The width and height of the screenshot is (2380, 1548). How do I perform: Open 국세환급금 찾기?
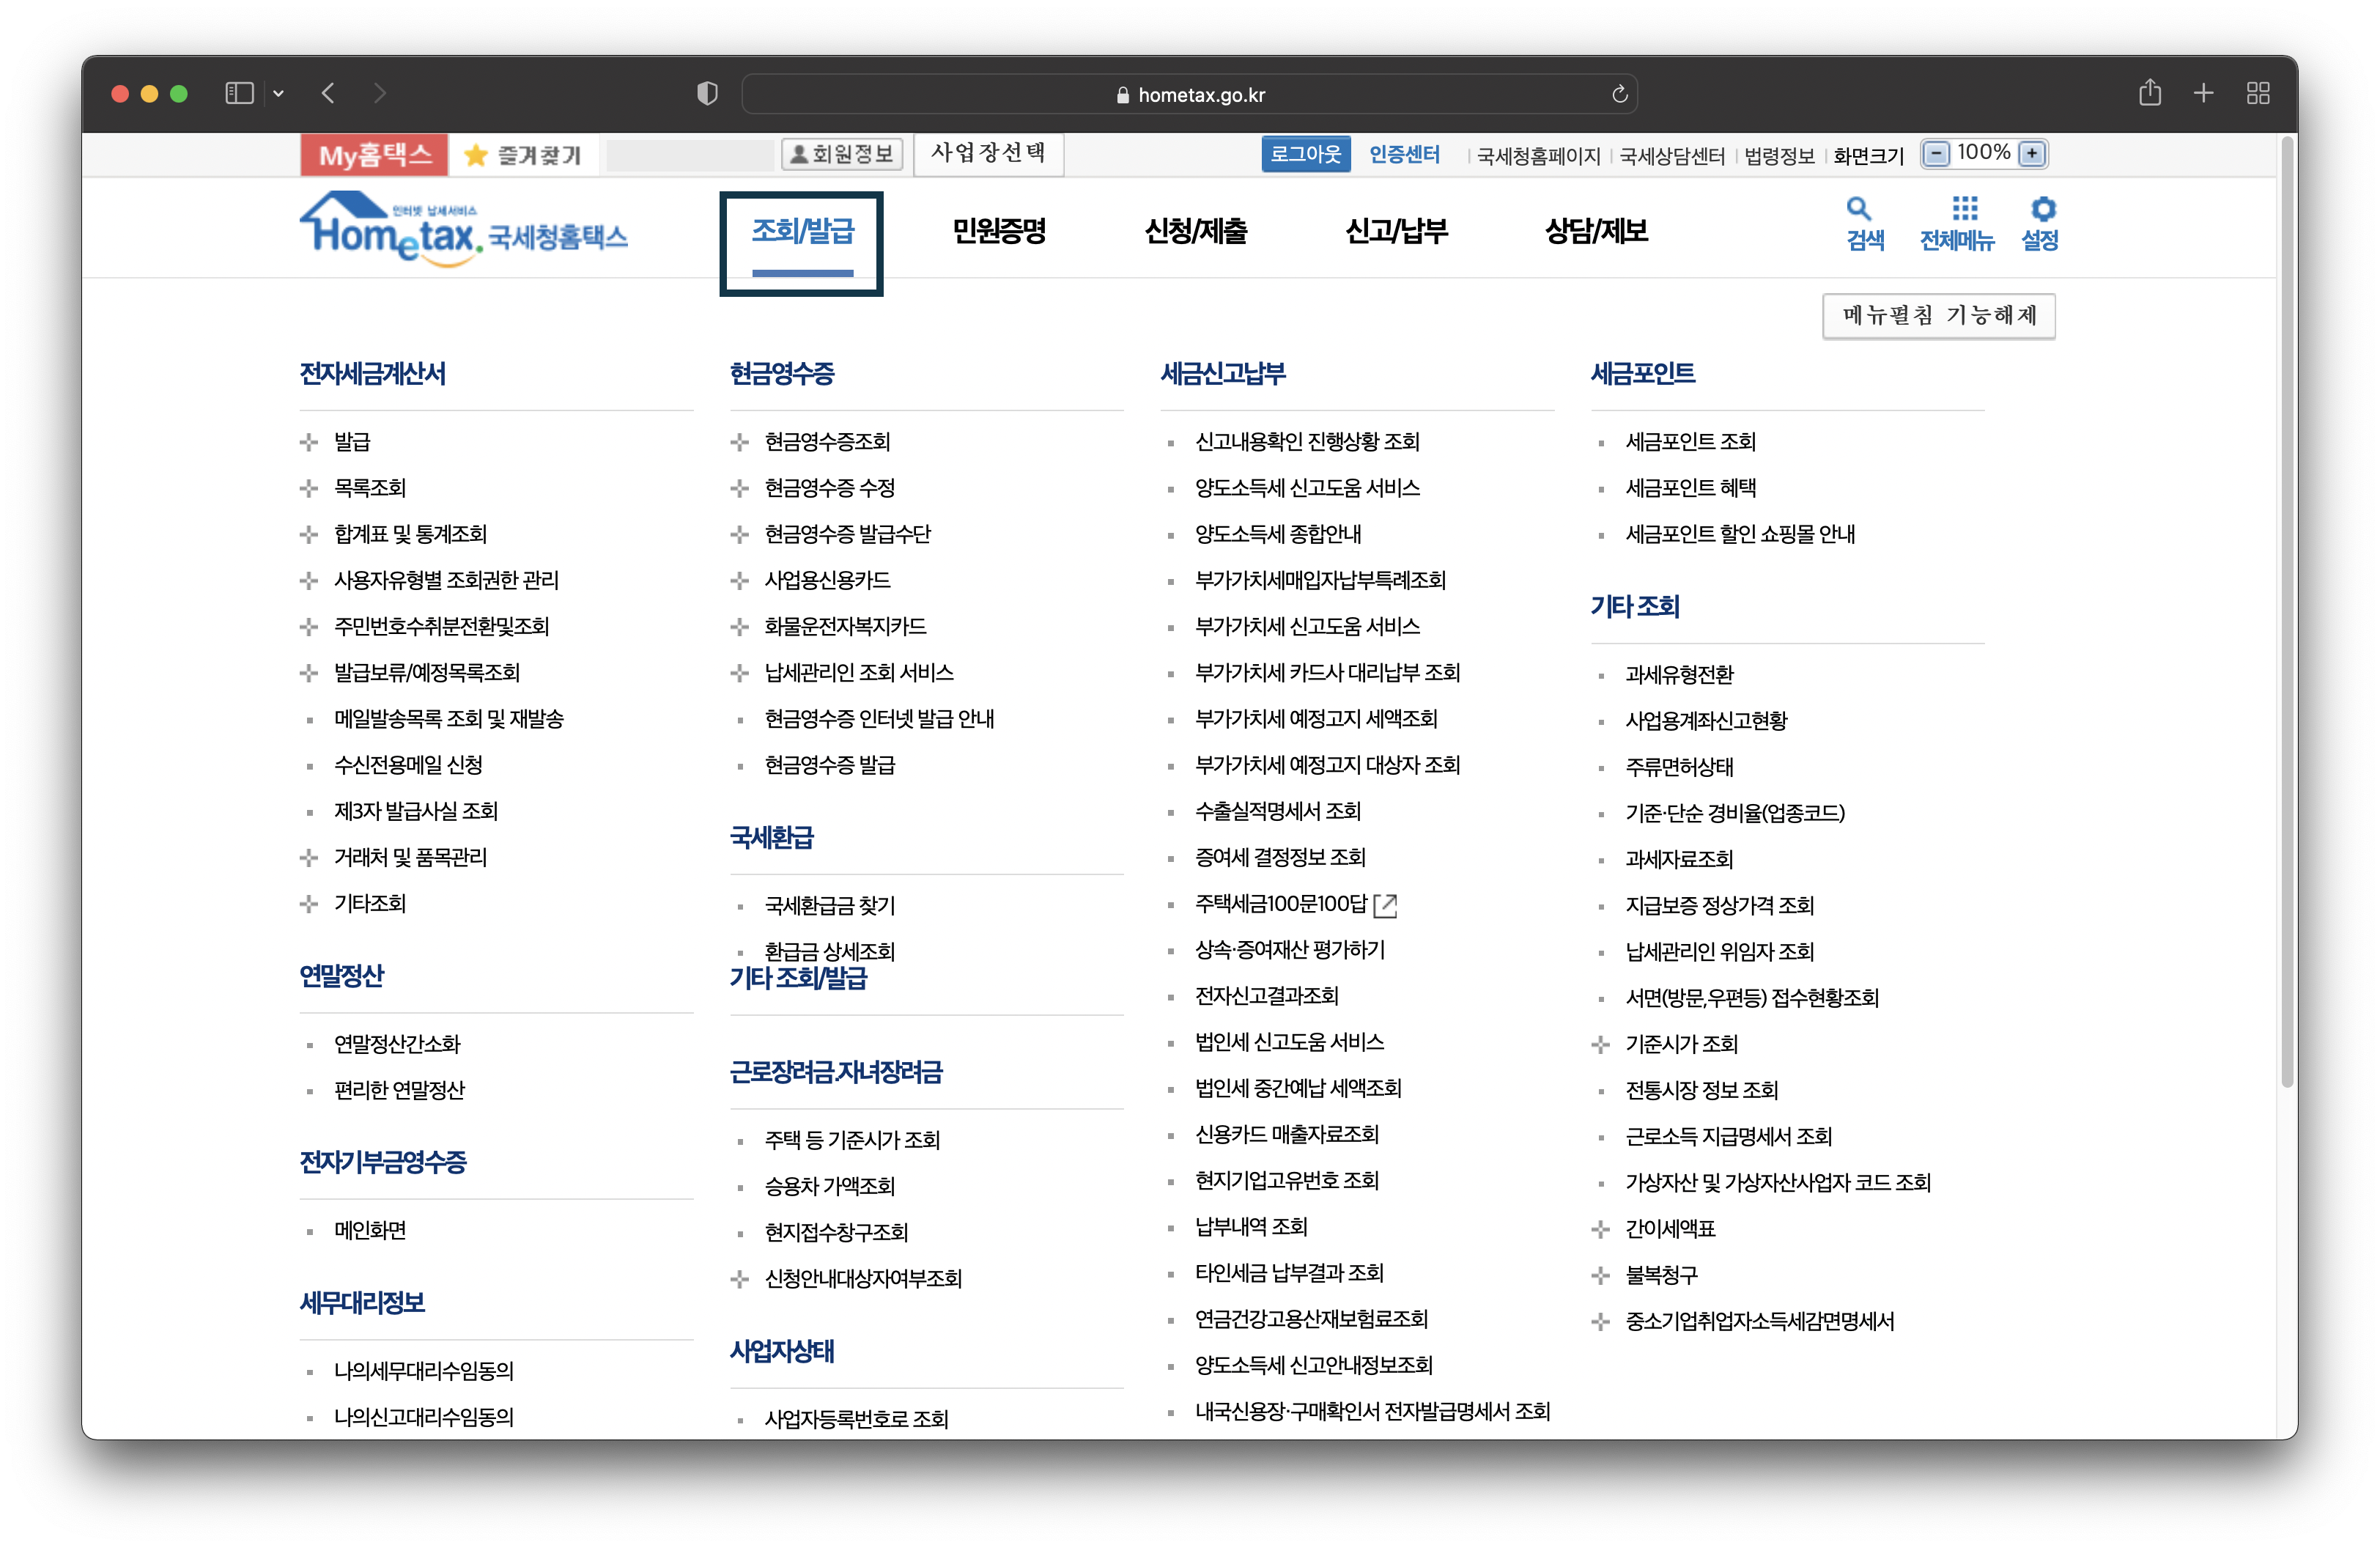click(829, 906)
